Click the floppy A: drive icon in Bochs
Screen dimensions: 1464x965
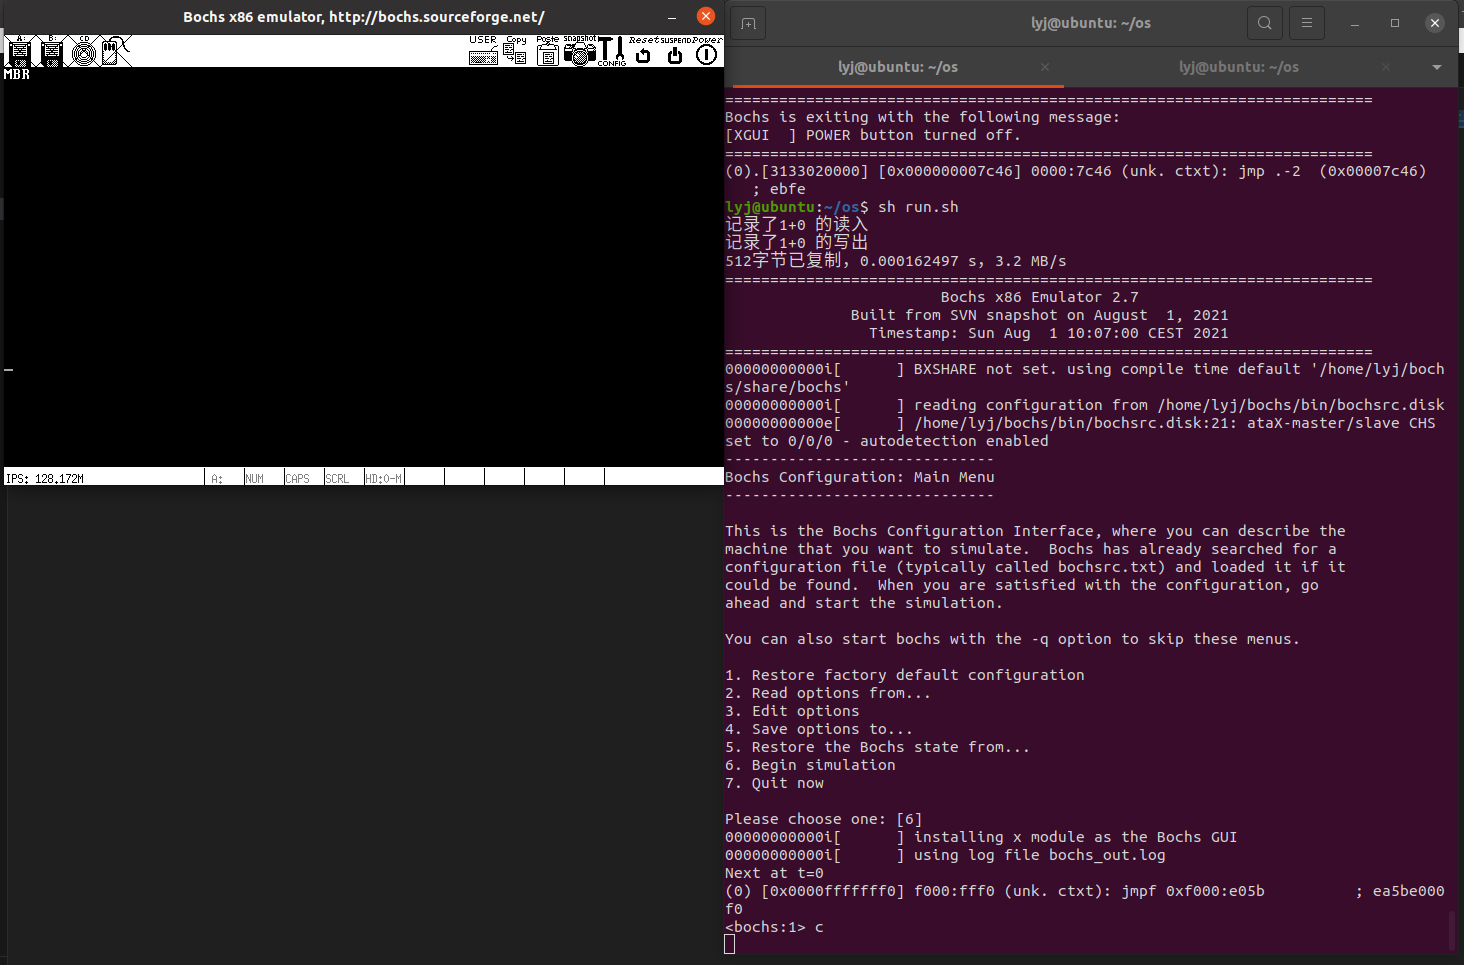tap(19, 50)
